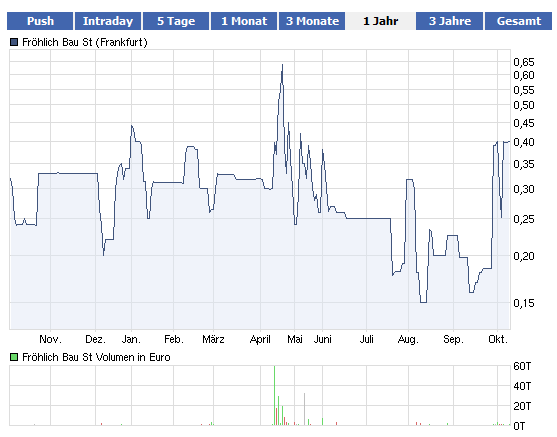Switch to the Push tab
The height and width of the screenshot is (437, 557).
(40, 21)
